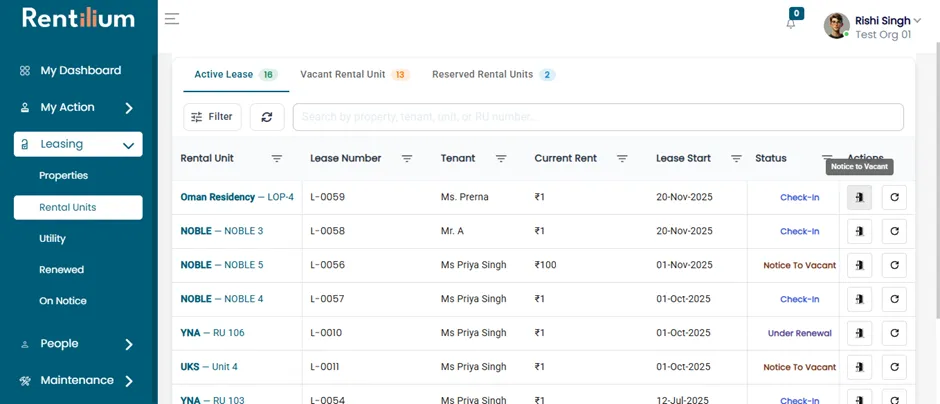This screenshot has height=404, width=940.
Task: Click Notice to Vacant icon for L-0058
Action: pyautogui.click(x=860, y=231)
